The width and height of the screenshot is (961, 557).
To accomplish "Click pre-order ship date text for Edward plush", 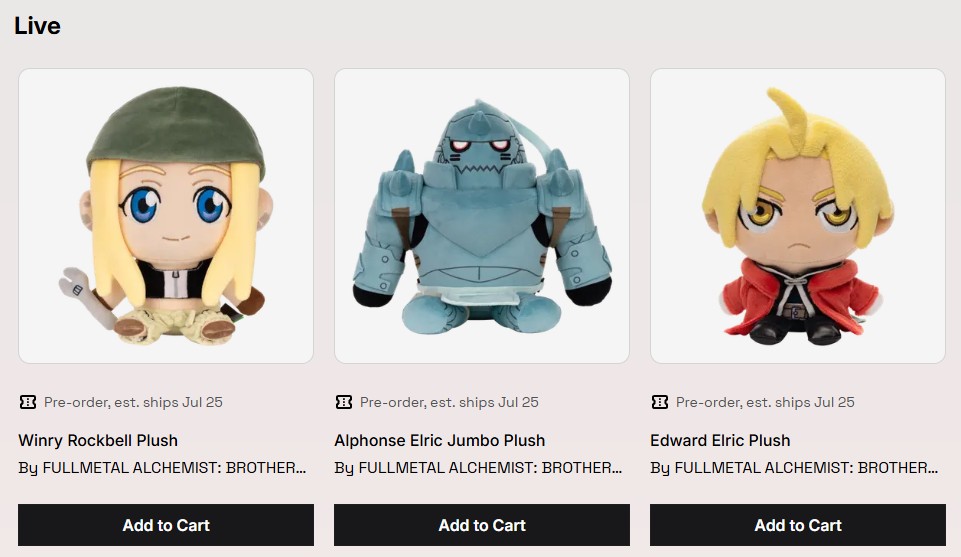I will (765, 403).
